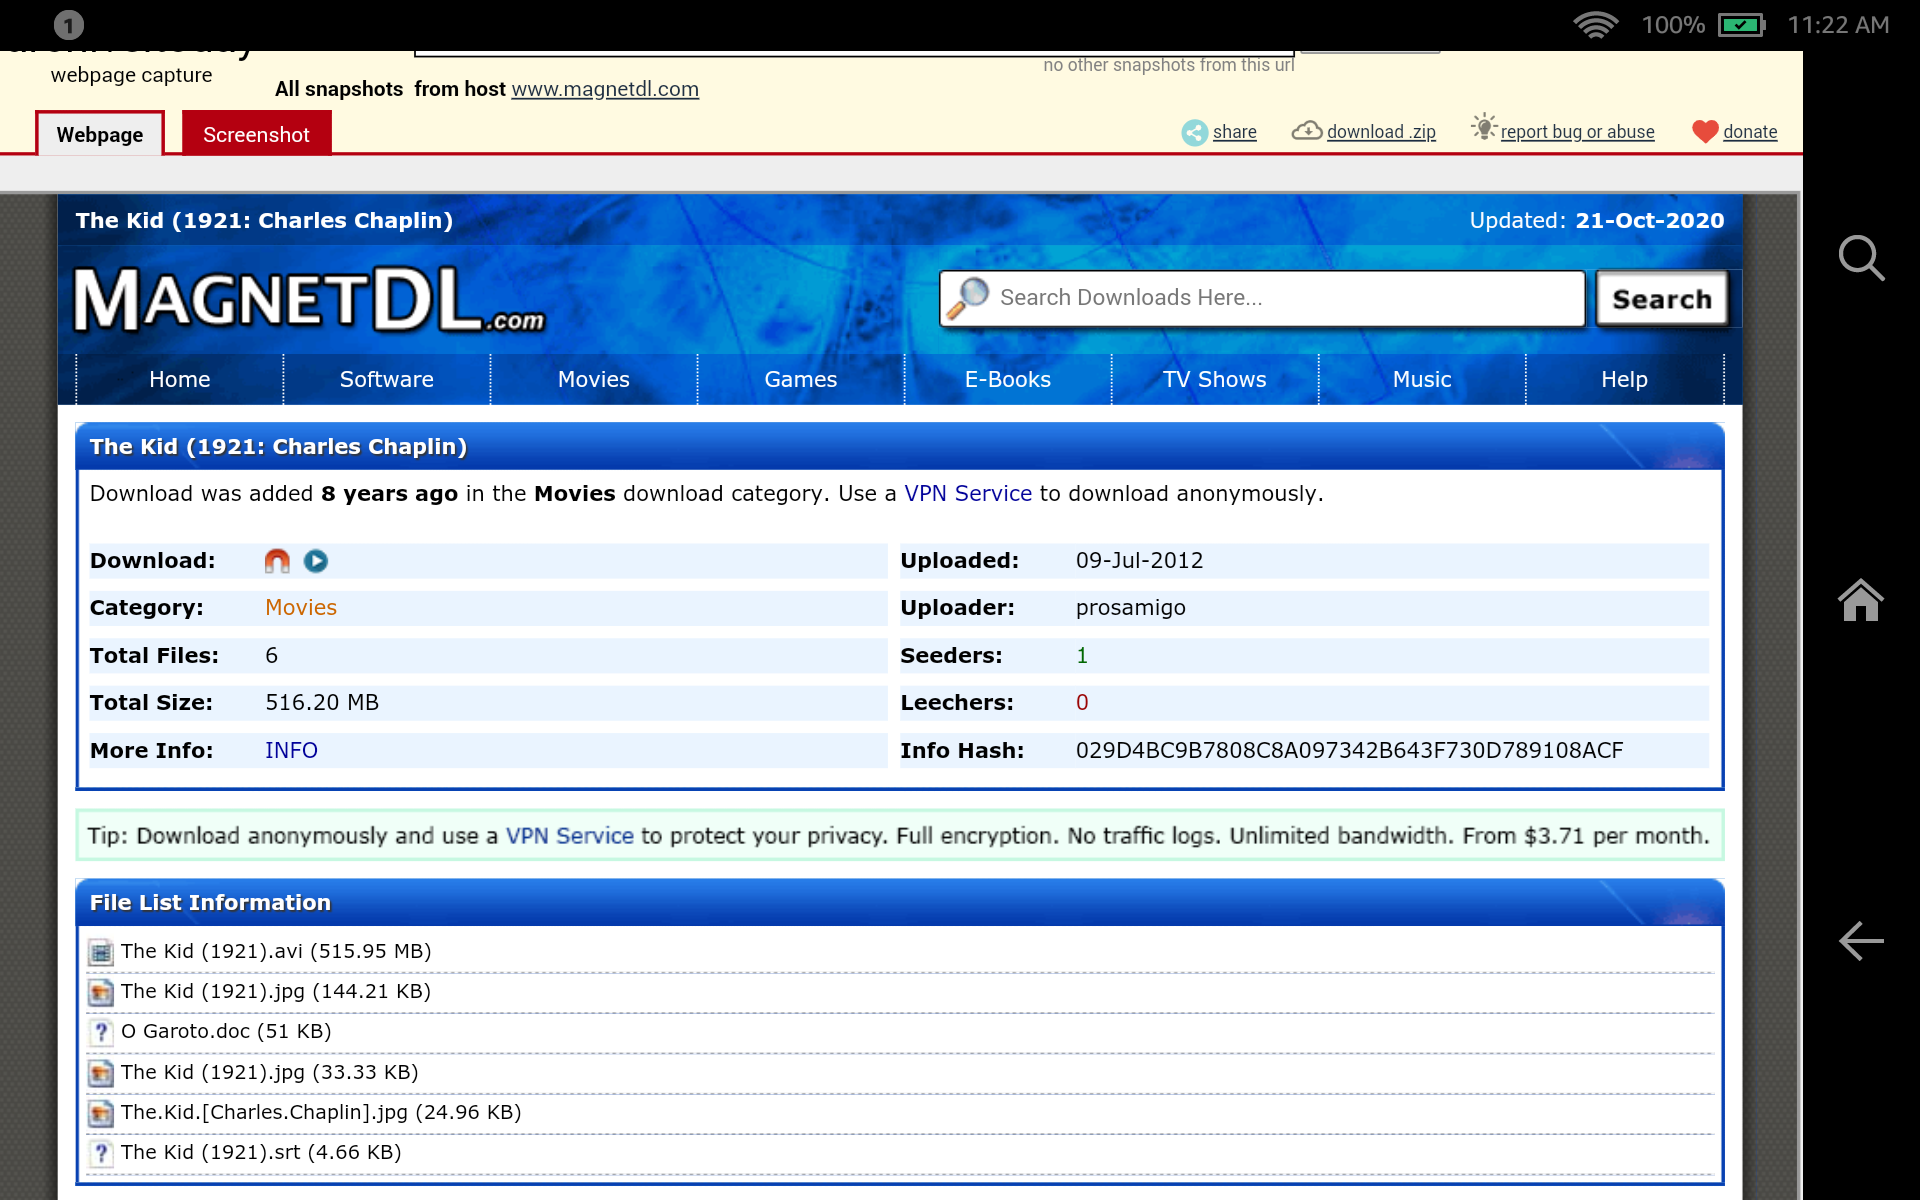The image size is (1920, 1200).
Task: Click the report bug or abuse link
Action: [1577, 132]
